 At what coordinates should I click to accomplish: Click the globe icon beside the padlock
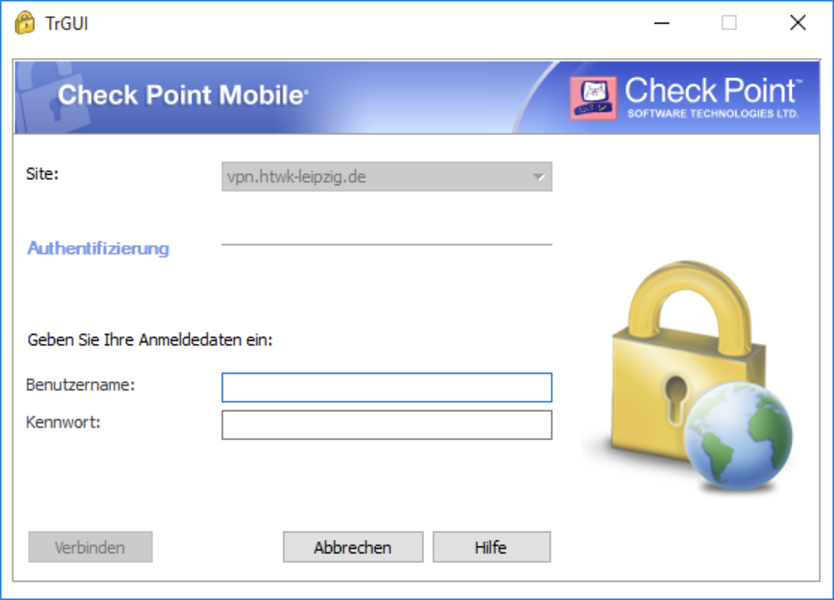pos(738,436)
